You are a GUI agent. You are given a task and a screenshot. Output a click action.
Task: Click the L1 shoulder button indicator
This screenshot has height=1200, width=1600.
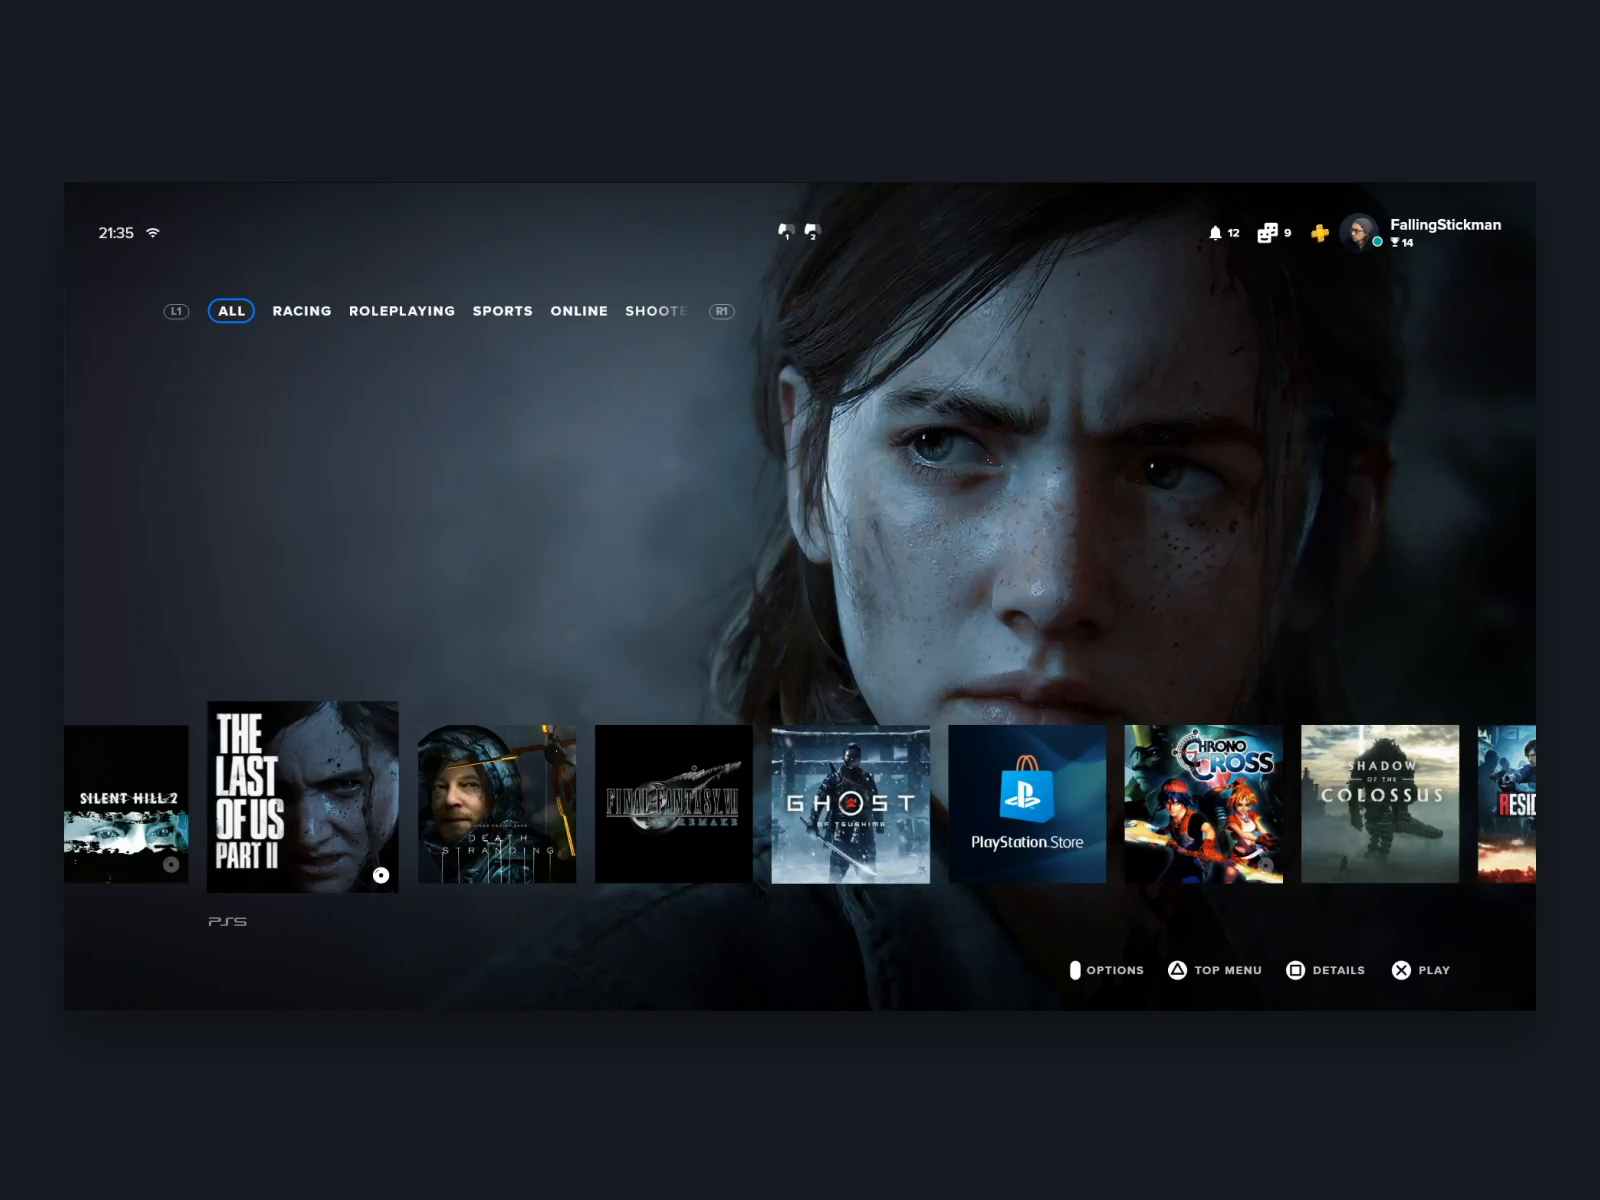coord(177,311)
